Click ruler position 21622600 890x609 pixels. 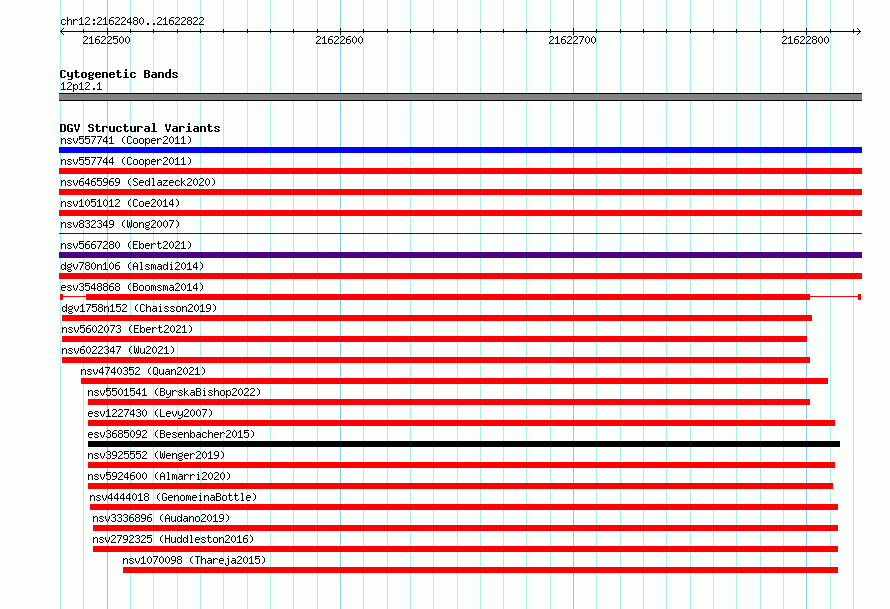339,40
